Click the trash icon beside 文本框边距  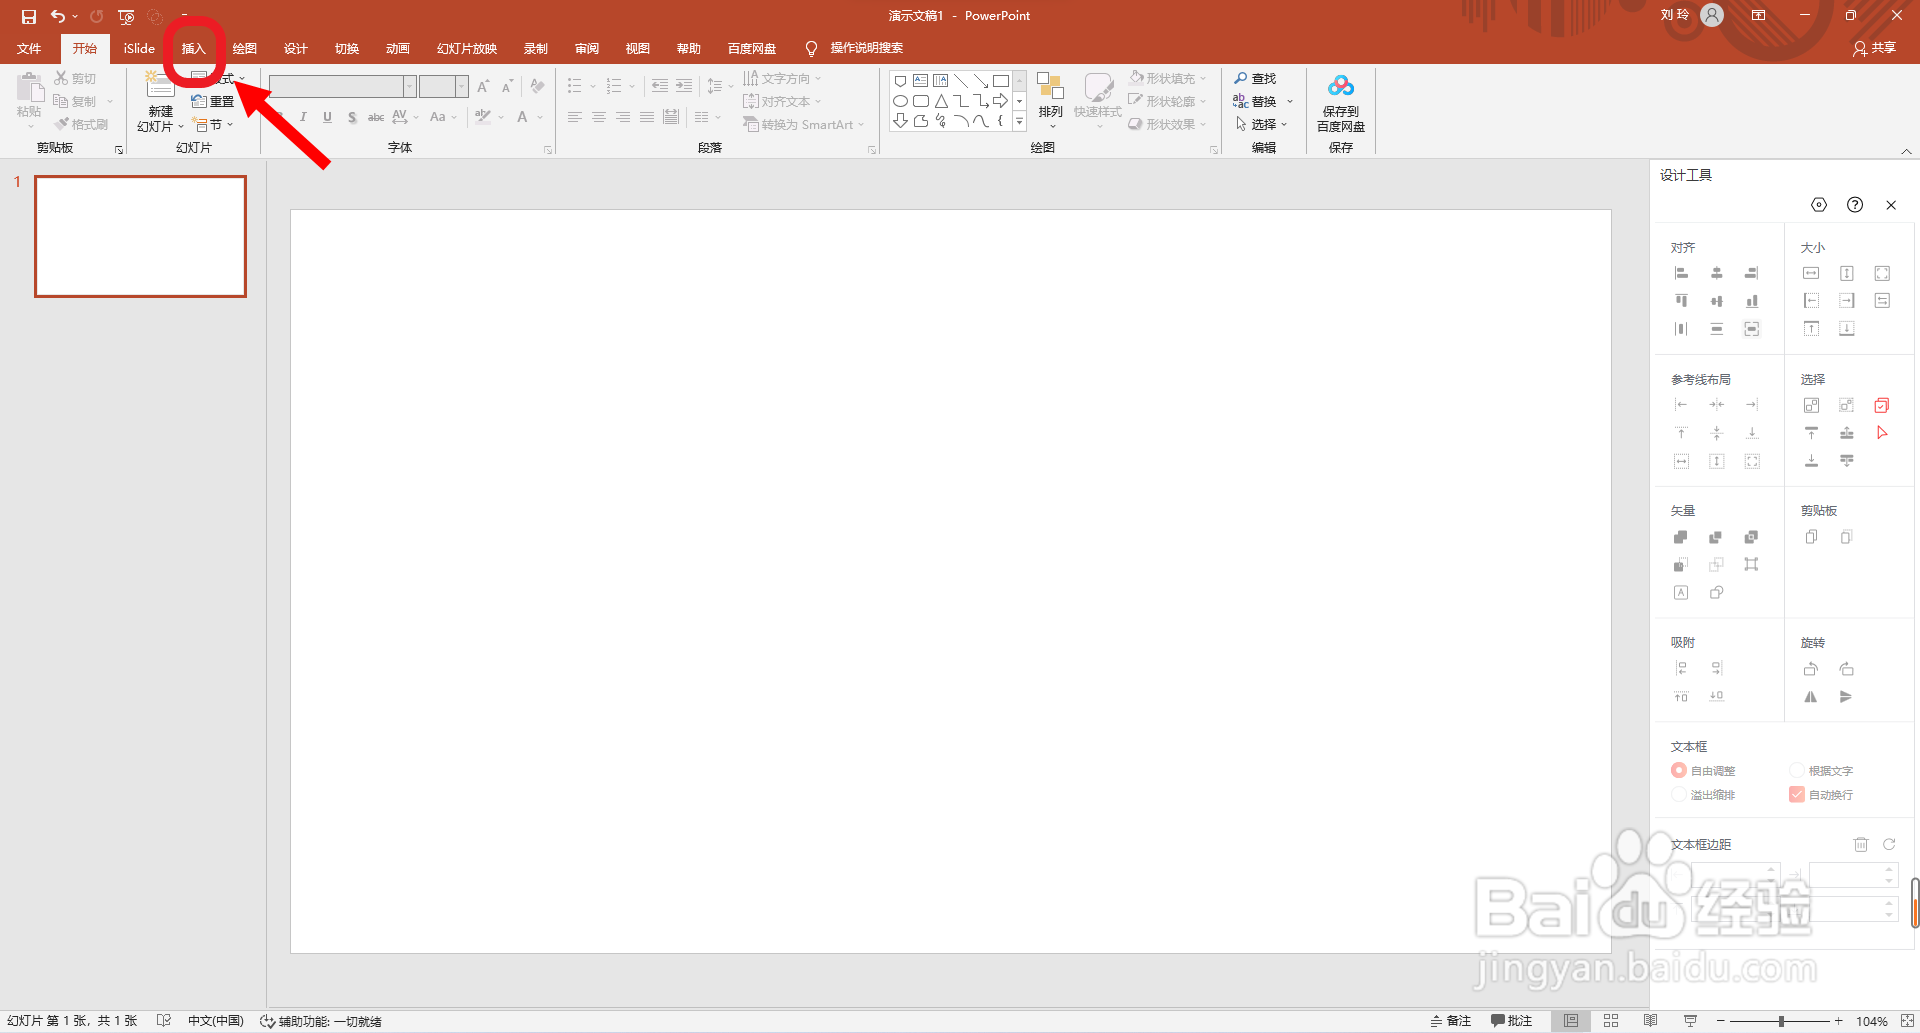click(x=1861, y=844)
